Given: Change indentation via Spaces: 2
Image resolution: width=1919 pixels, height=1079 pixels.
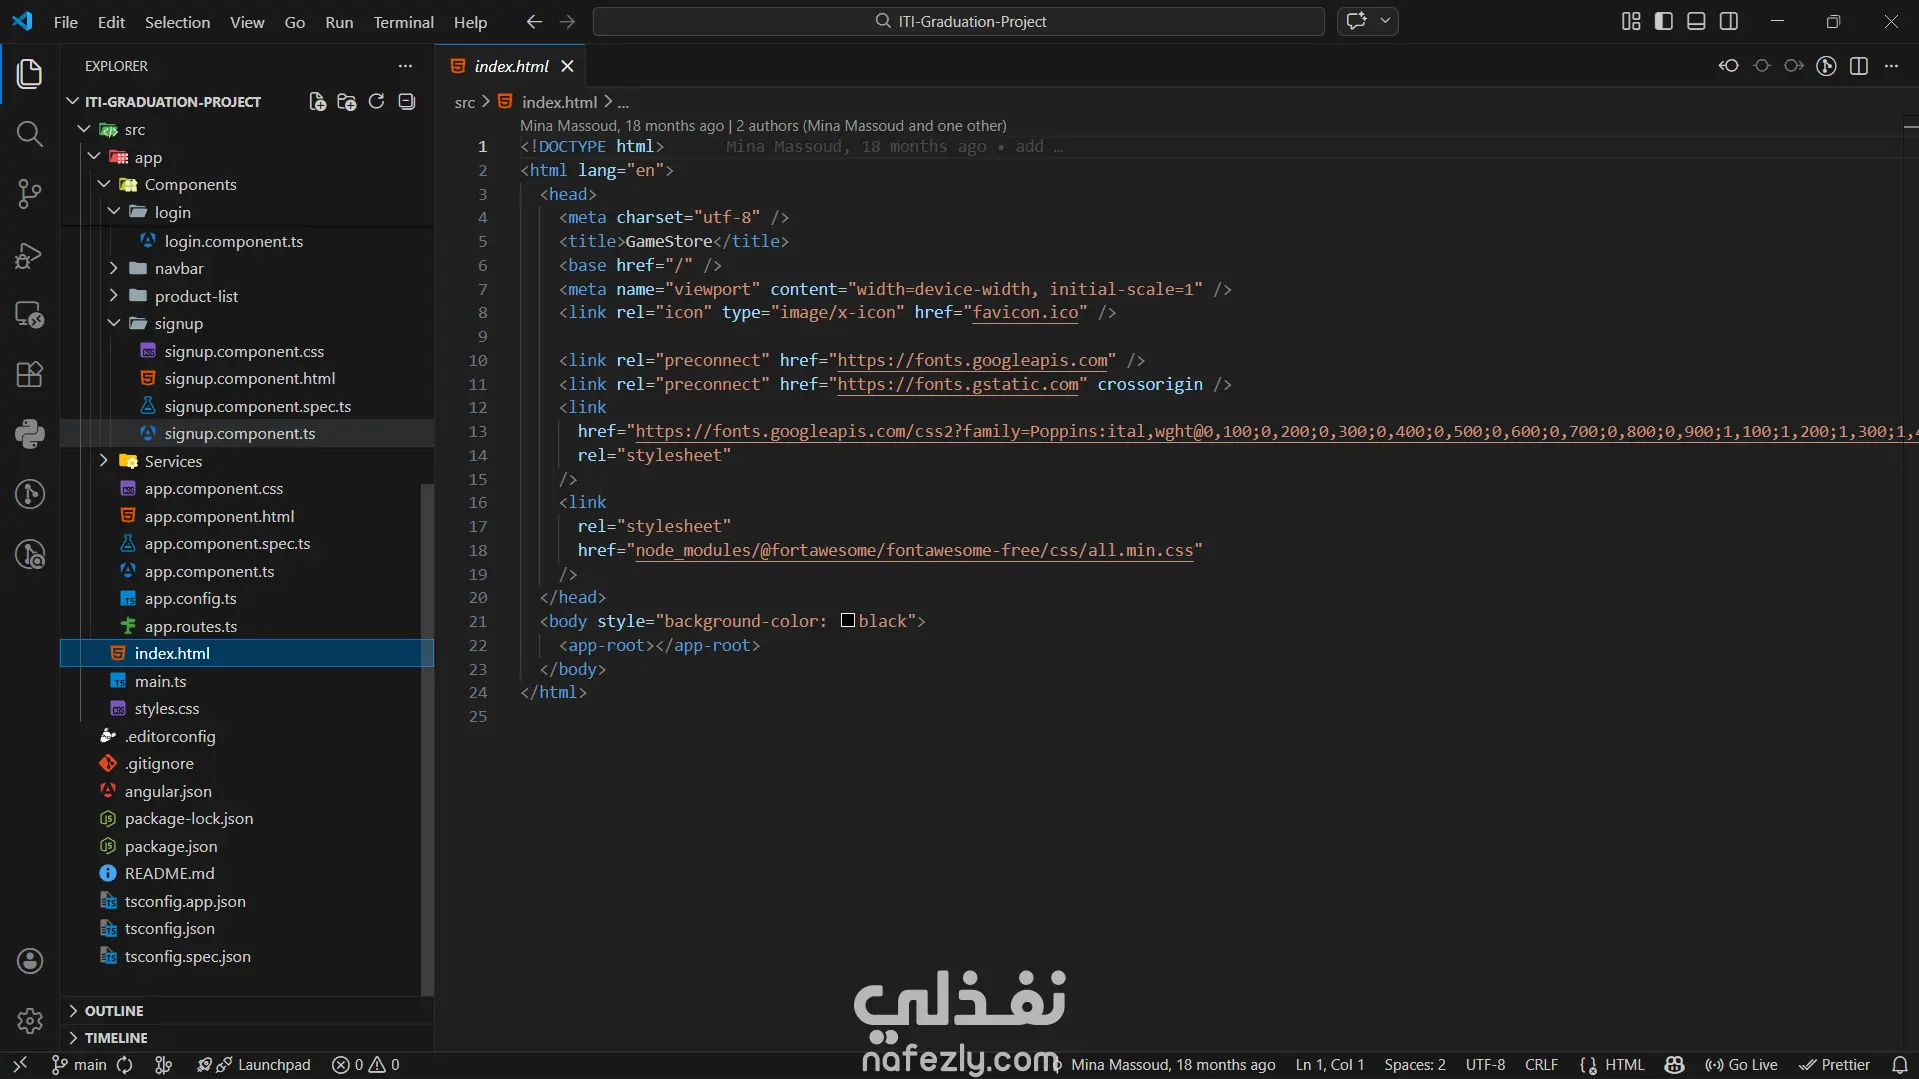Looking at the screenshot, I should [x=1415, y=1065].
